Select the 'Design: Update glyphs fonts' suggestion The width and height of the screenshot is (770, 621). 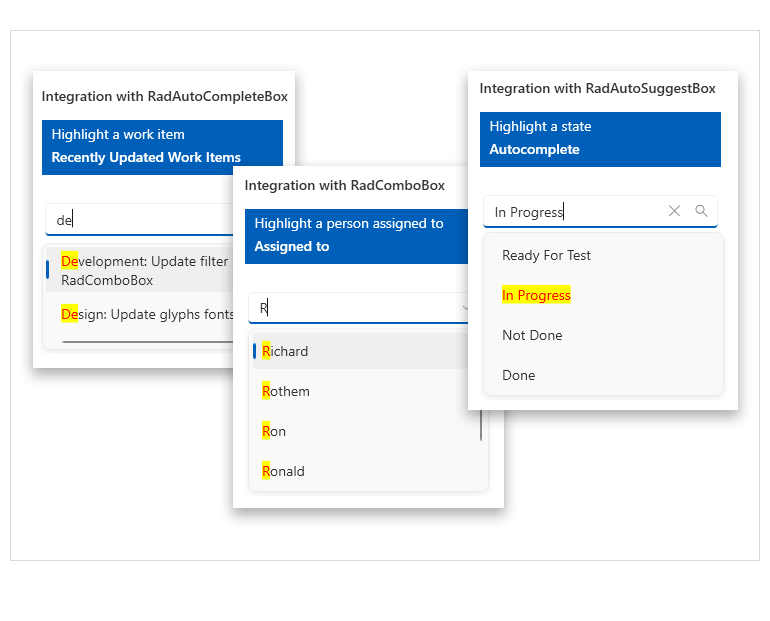(140, 314)
